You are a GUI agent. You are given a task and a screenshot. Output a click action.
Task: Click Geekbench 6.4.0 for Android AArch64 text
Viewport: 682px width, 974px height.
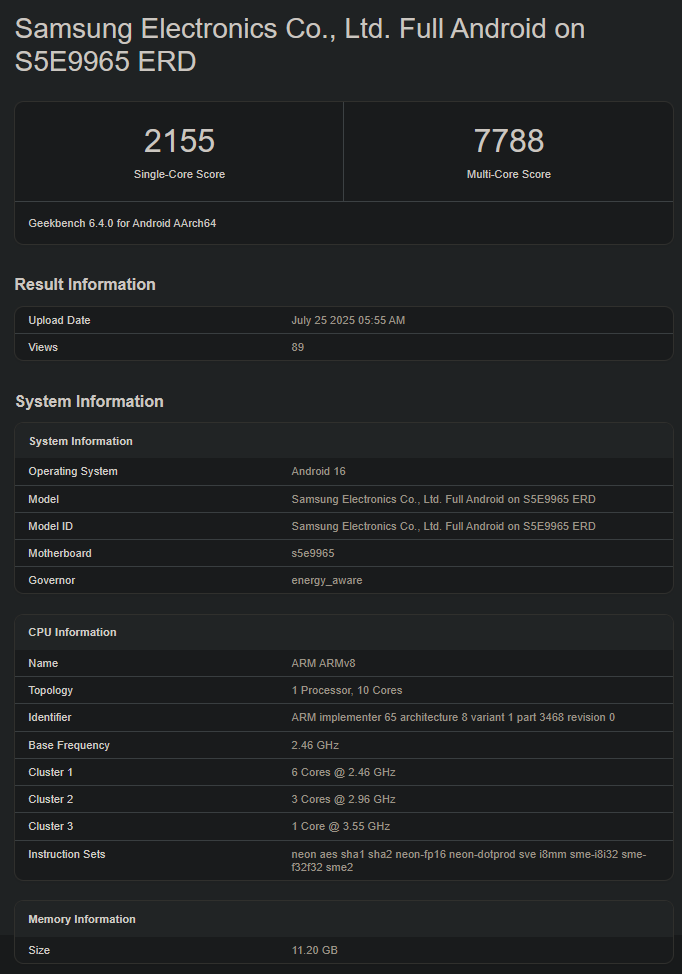pyautogui.click(x=122, y=223)
